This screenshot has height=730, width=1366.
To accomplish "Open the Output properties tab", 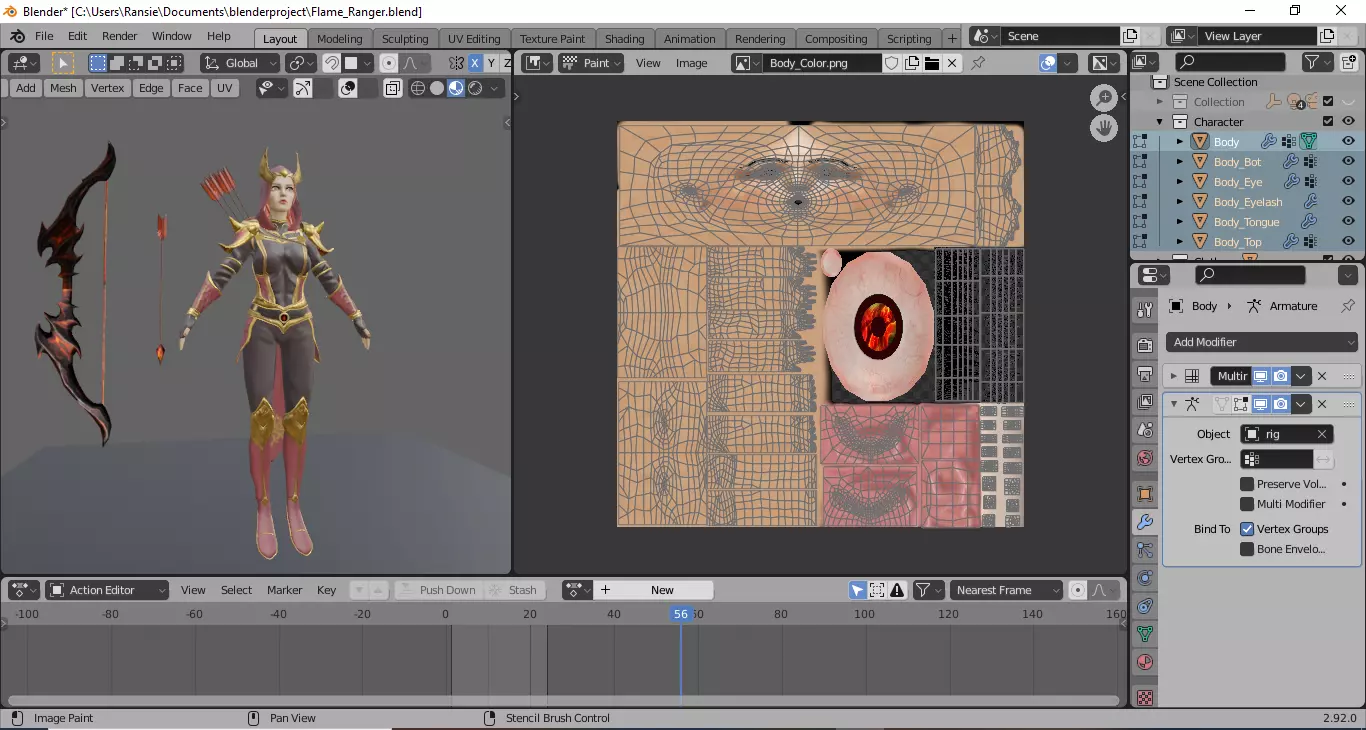I will pos(1145,374).
